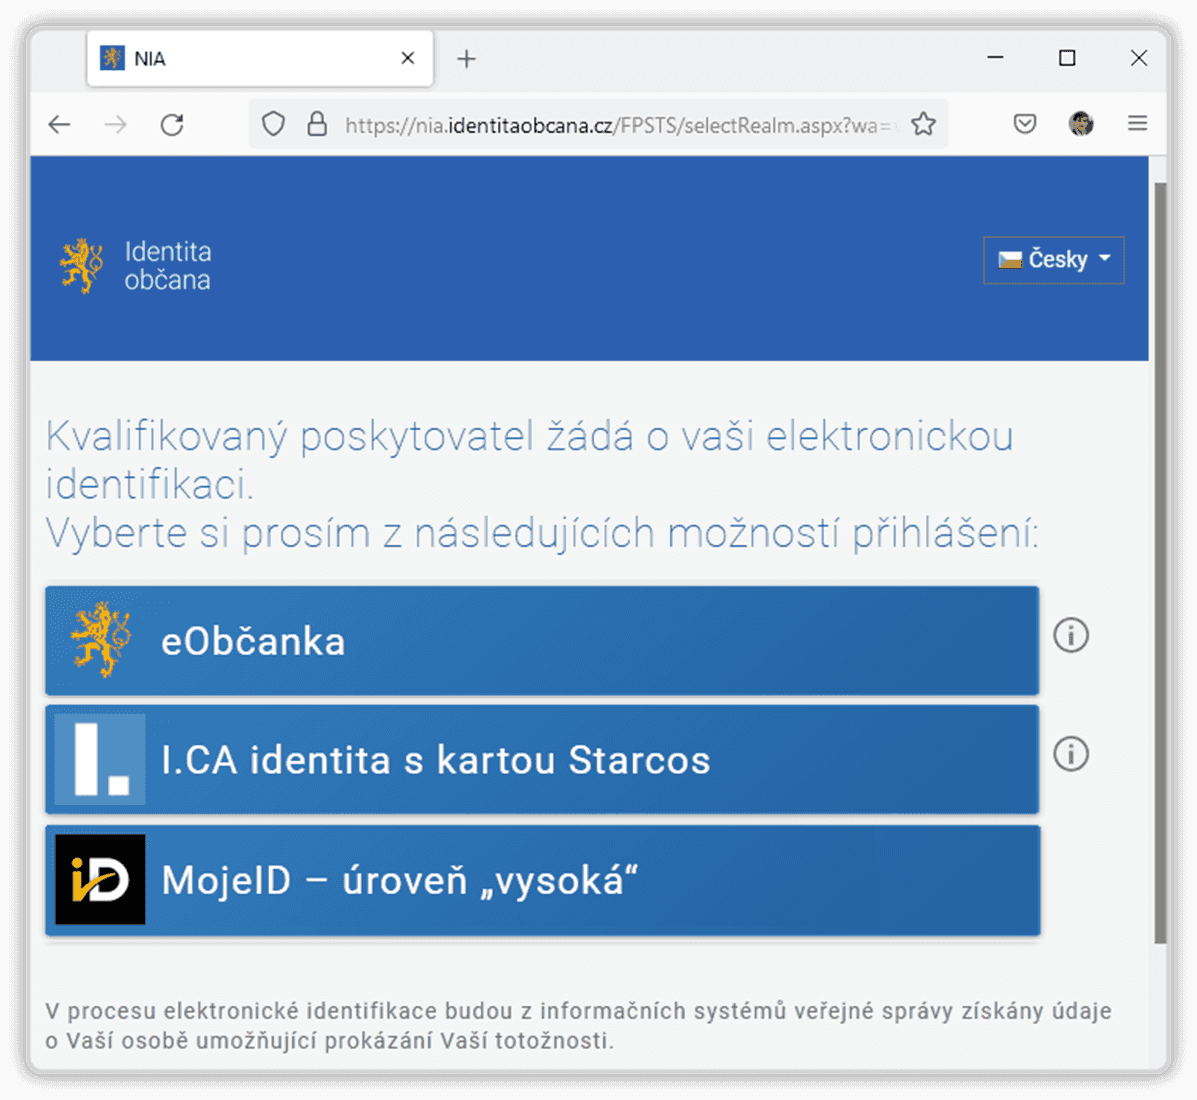Choose eObčanka login option
This screenshot has height=1100, width=1197.
(542, 641)
